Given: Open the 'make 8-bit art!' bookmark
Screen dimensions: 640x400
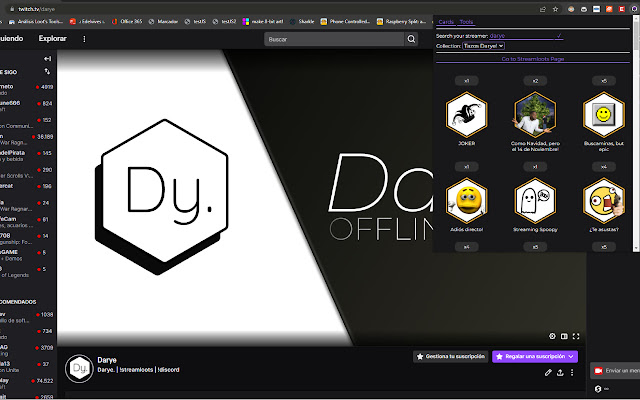Looking at the screenshot, I should click(262, 22).
